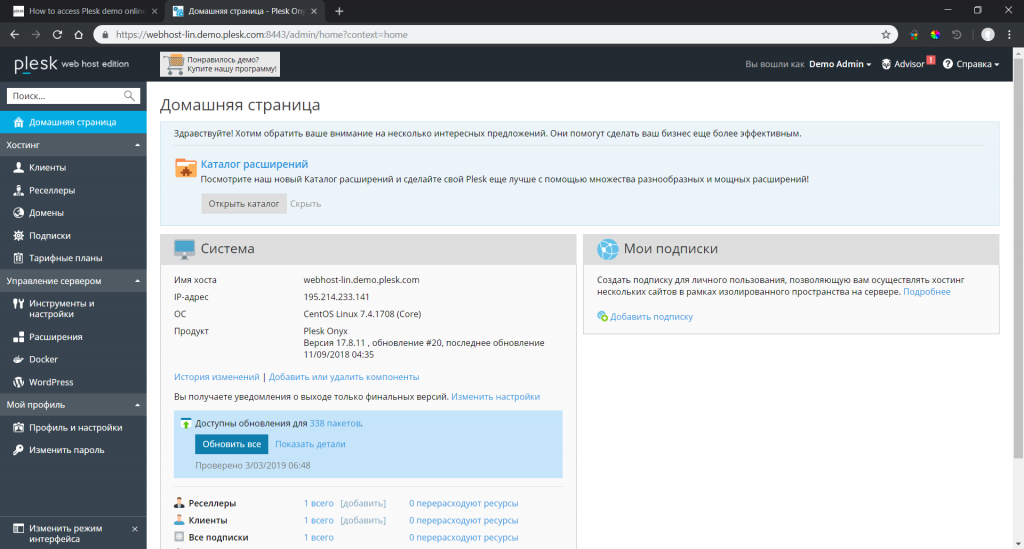Viewport: 1024px width, 549px height.
Task: Open the Добавить подписку link
Action: point(651,316)
